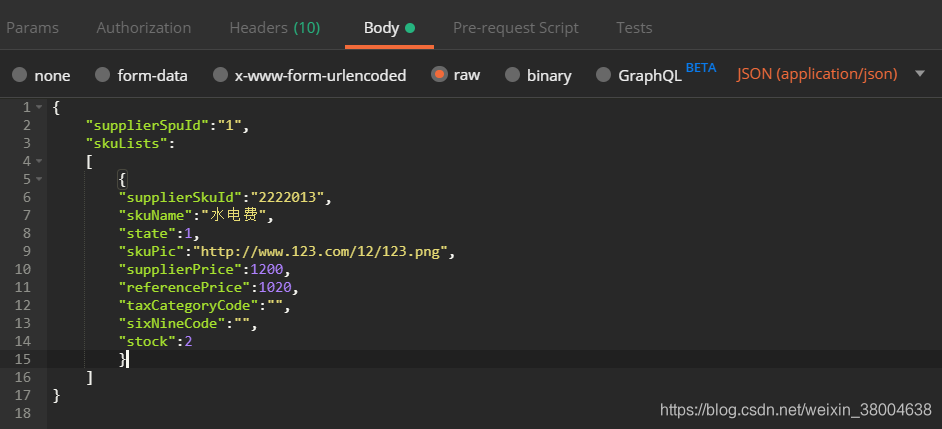
Task: Open the JSON (application/json) format dropdown
Action: pos(817,74)
